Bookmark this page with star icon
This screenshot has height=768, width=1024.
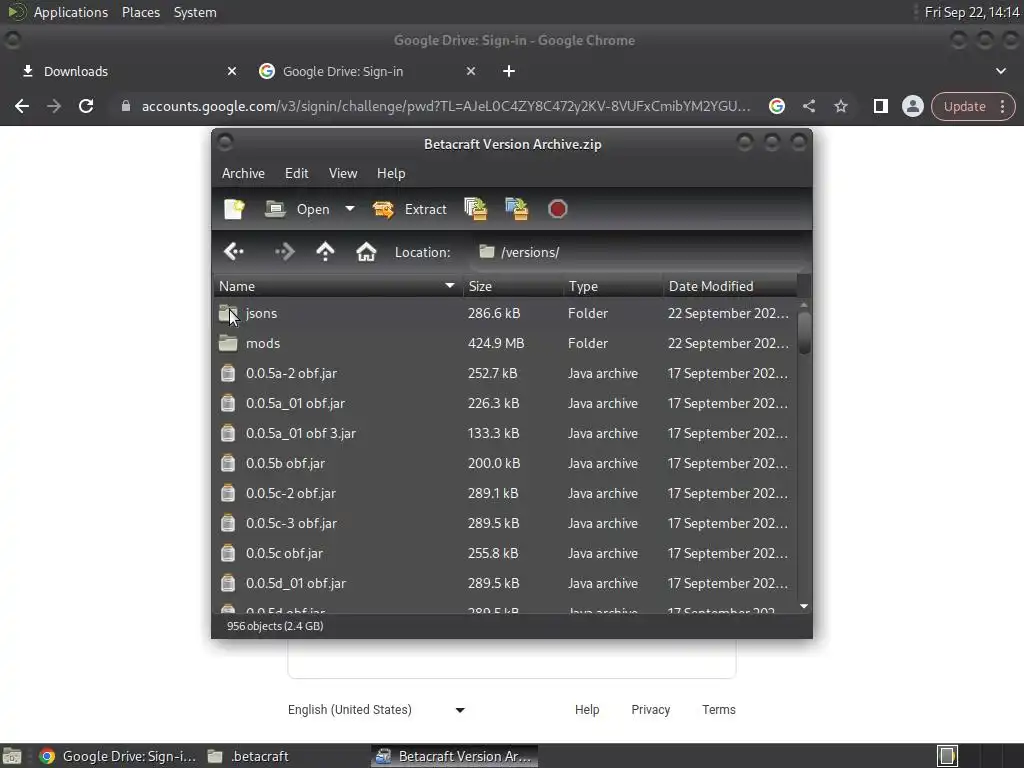pos(840,106)
